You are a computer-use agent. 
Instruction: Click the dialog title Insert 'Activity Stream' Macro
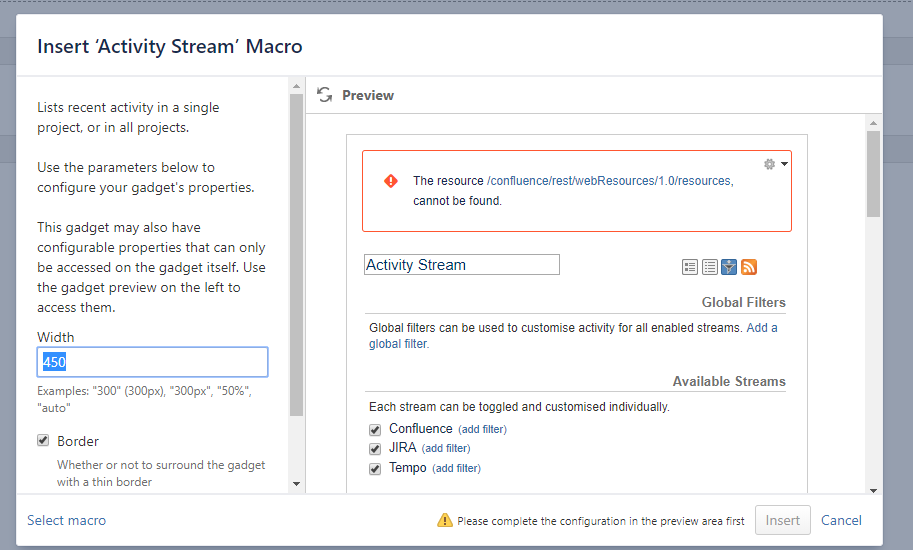169,46
